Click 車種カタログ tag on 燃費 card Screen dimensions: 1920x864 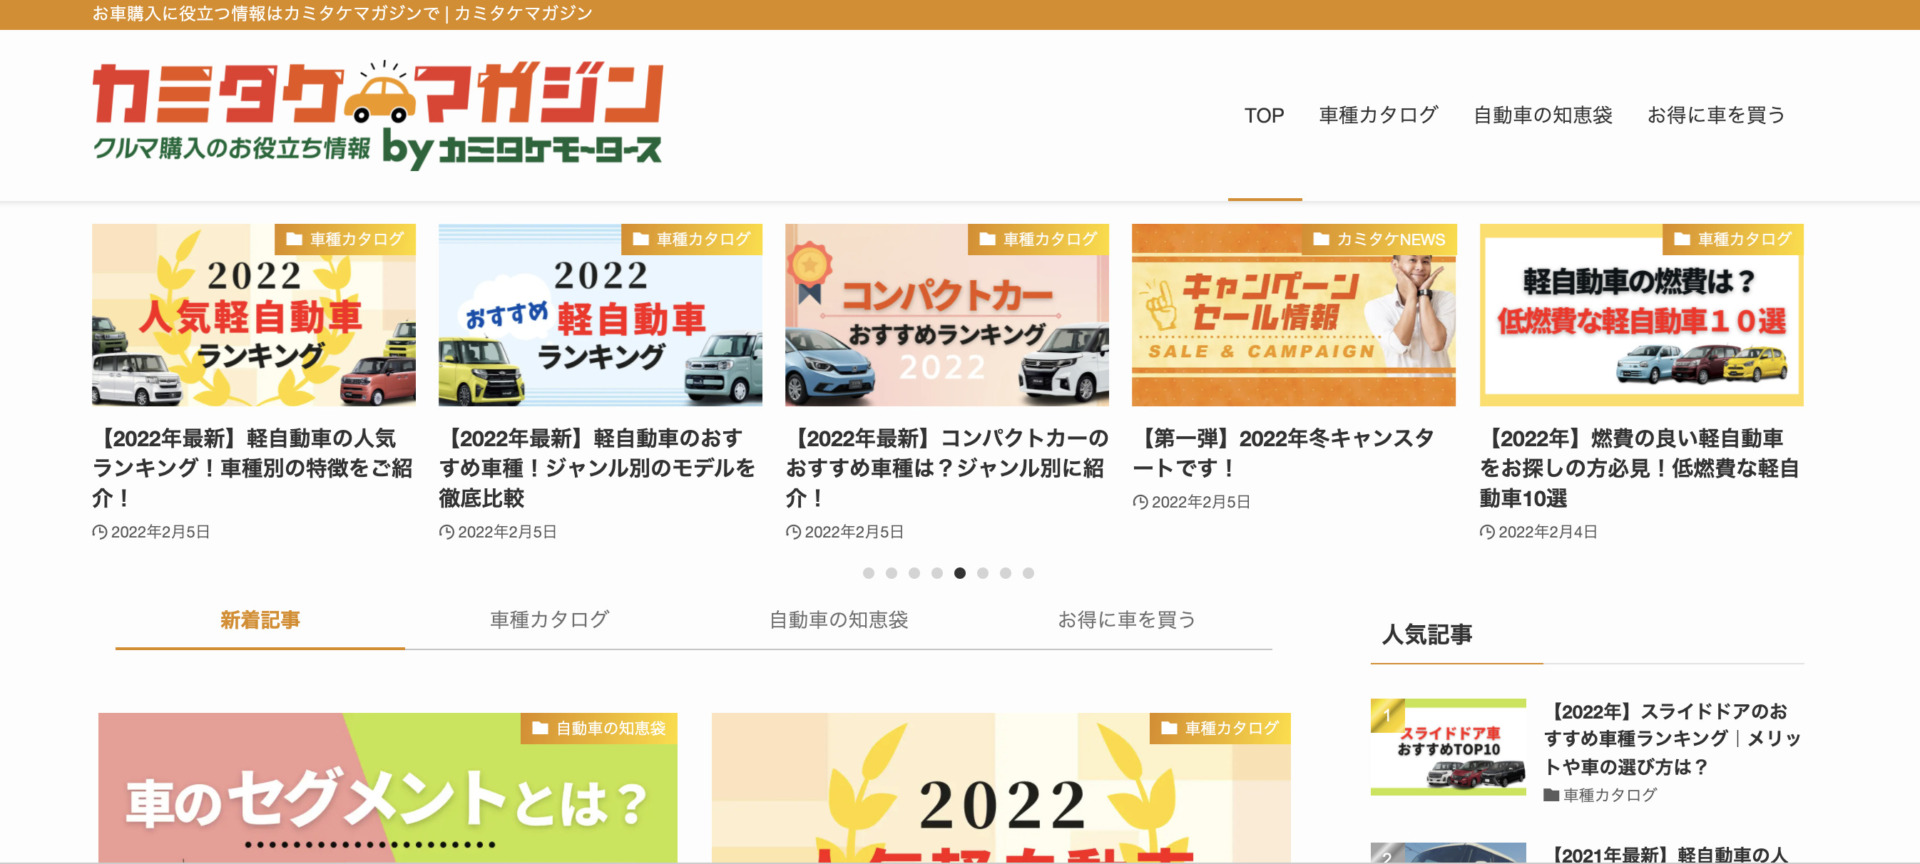click(1734, 239)
